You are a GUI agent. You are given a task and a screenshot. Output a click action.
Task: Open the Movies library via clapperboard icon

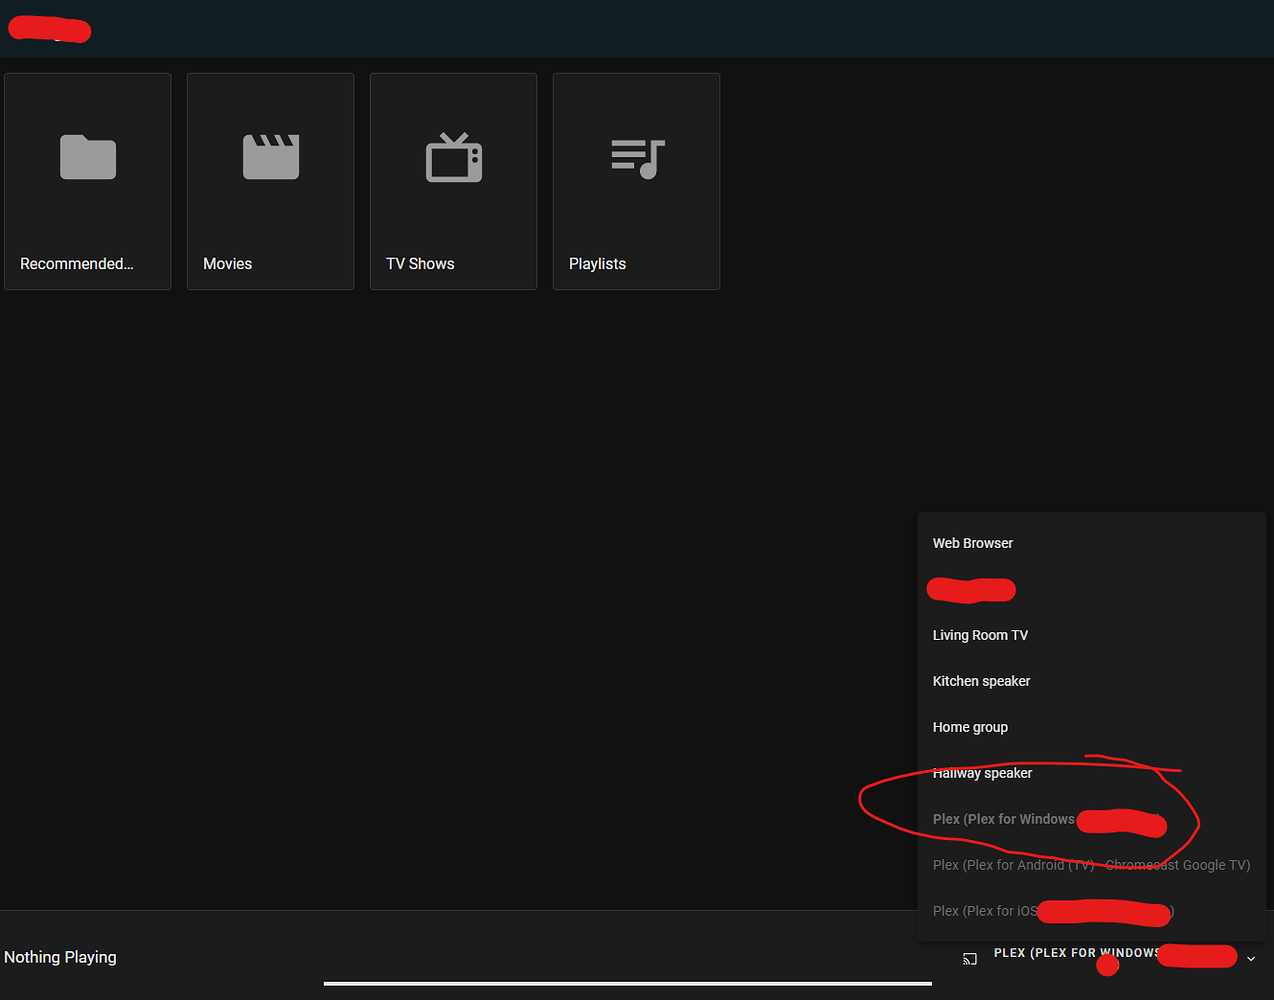(x=270, y=157)
